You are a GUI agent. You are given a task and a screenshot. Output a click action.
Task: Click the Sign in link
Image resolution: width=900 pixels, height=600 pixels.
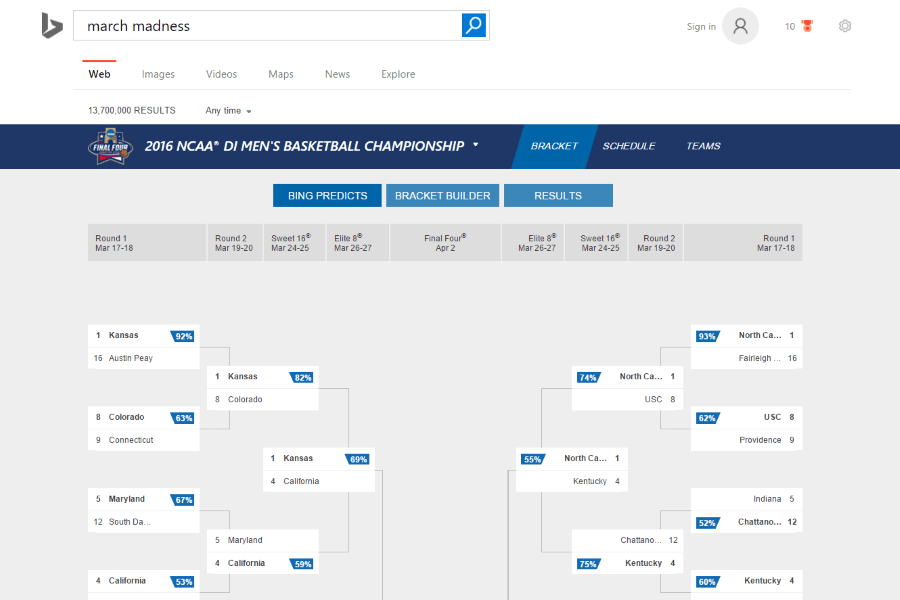(x=701, y=26)
